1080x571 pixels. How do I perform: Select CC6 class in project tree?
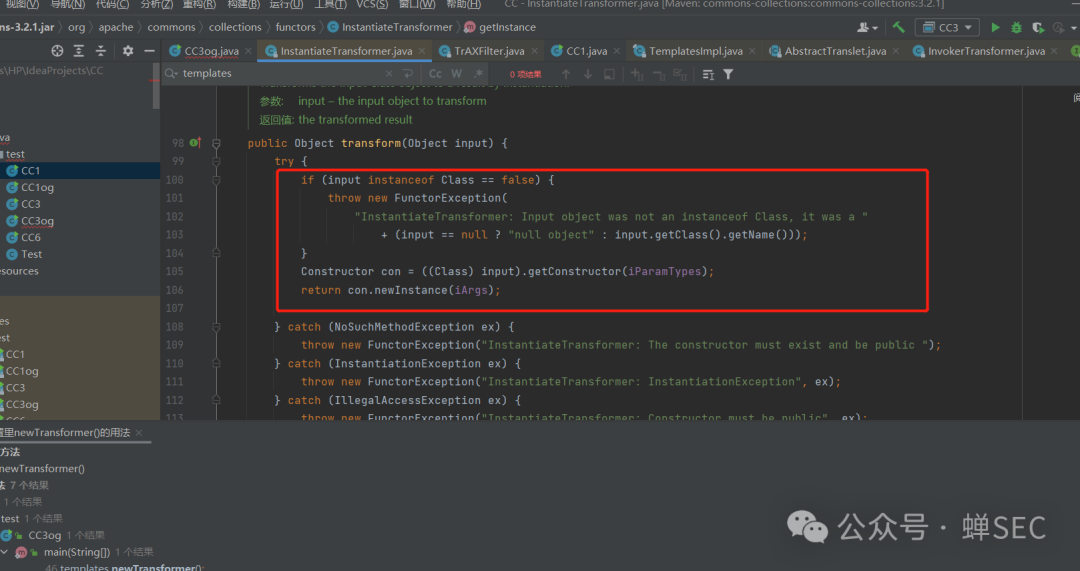pyautogui.click(x=31, y=237)
